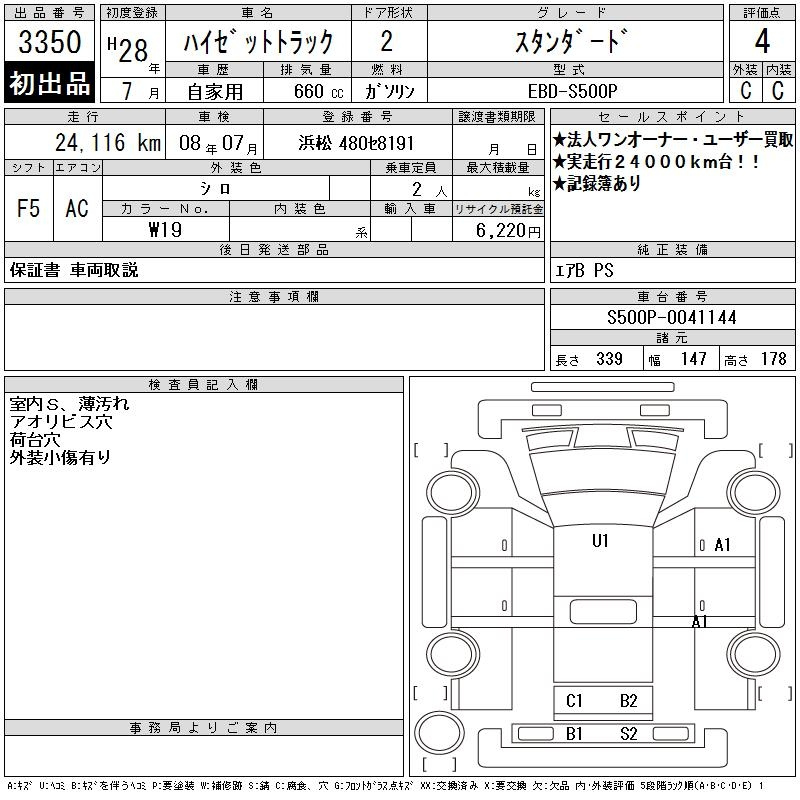Click the U1 dent mark on roof diagram
Image resolution: width=800 pixels, height=800 pixels.
point(600,541)
